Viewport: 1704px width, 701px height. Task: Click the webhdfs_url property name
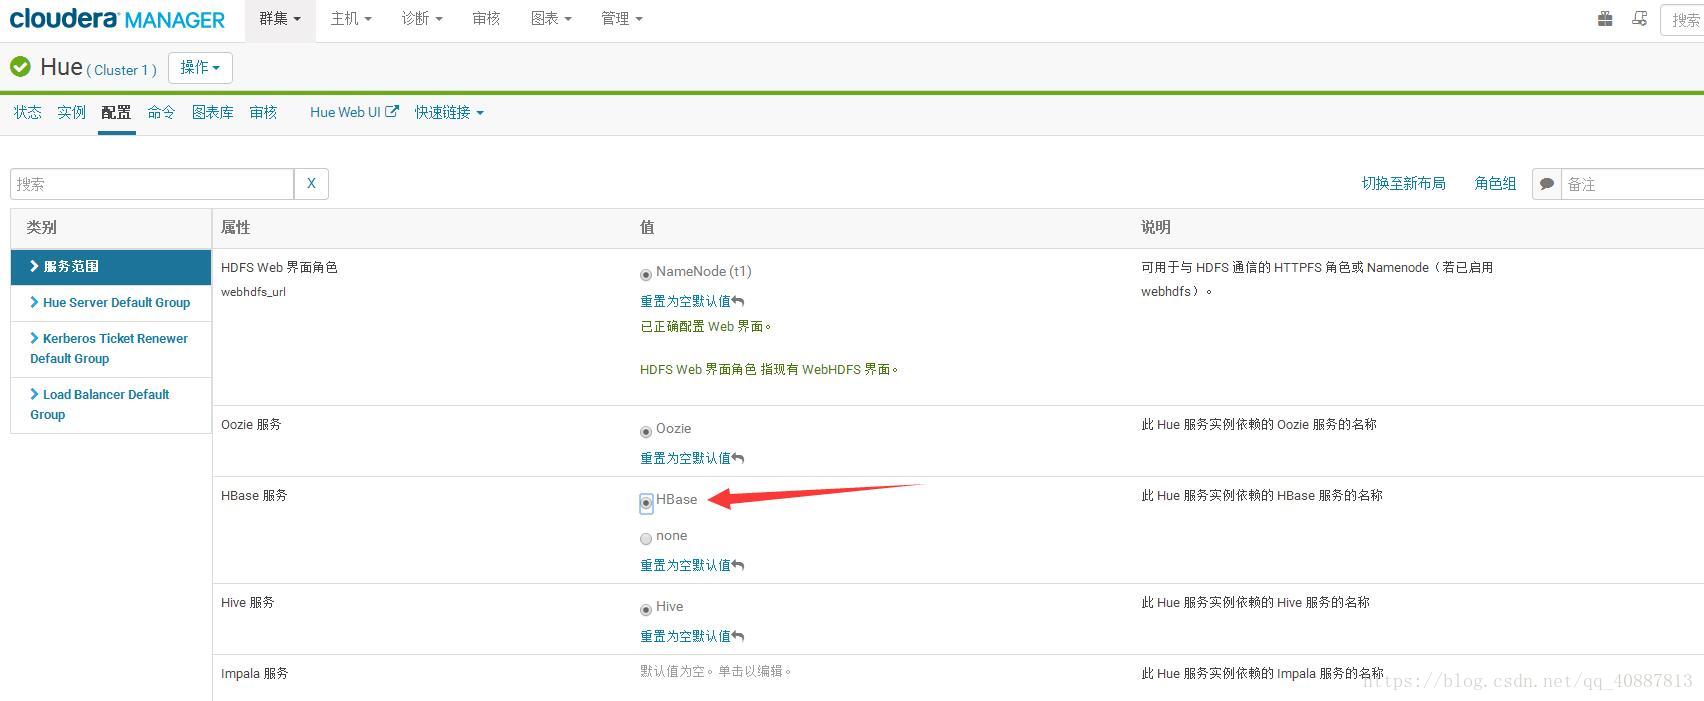(253, 292)
